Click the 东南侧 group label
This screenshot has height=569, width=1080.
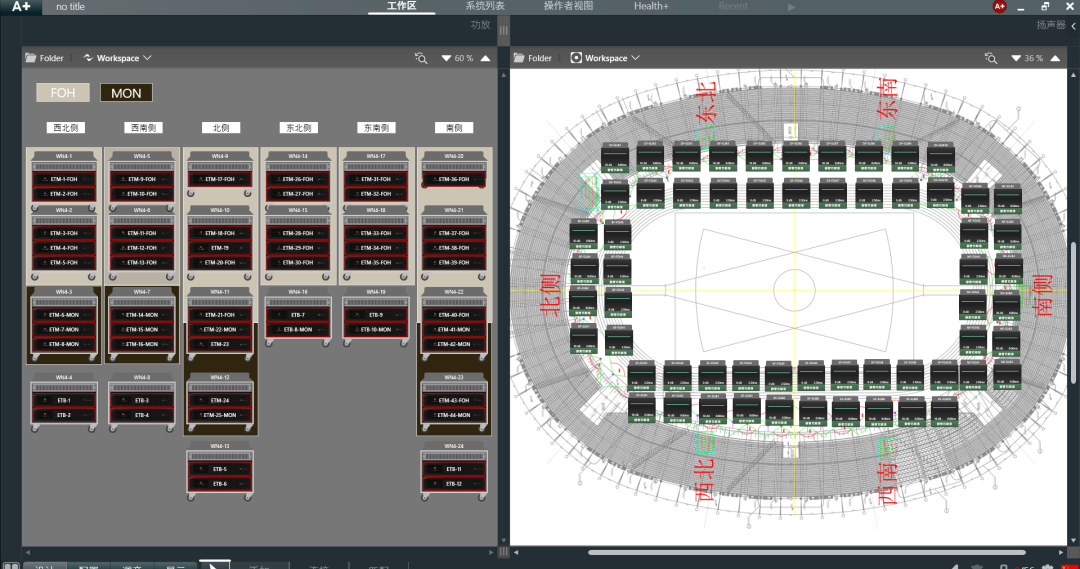click(375, 128)
